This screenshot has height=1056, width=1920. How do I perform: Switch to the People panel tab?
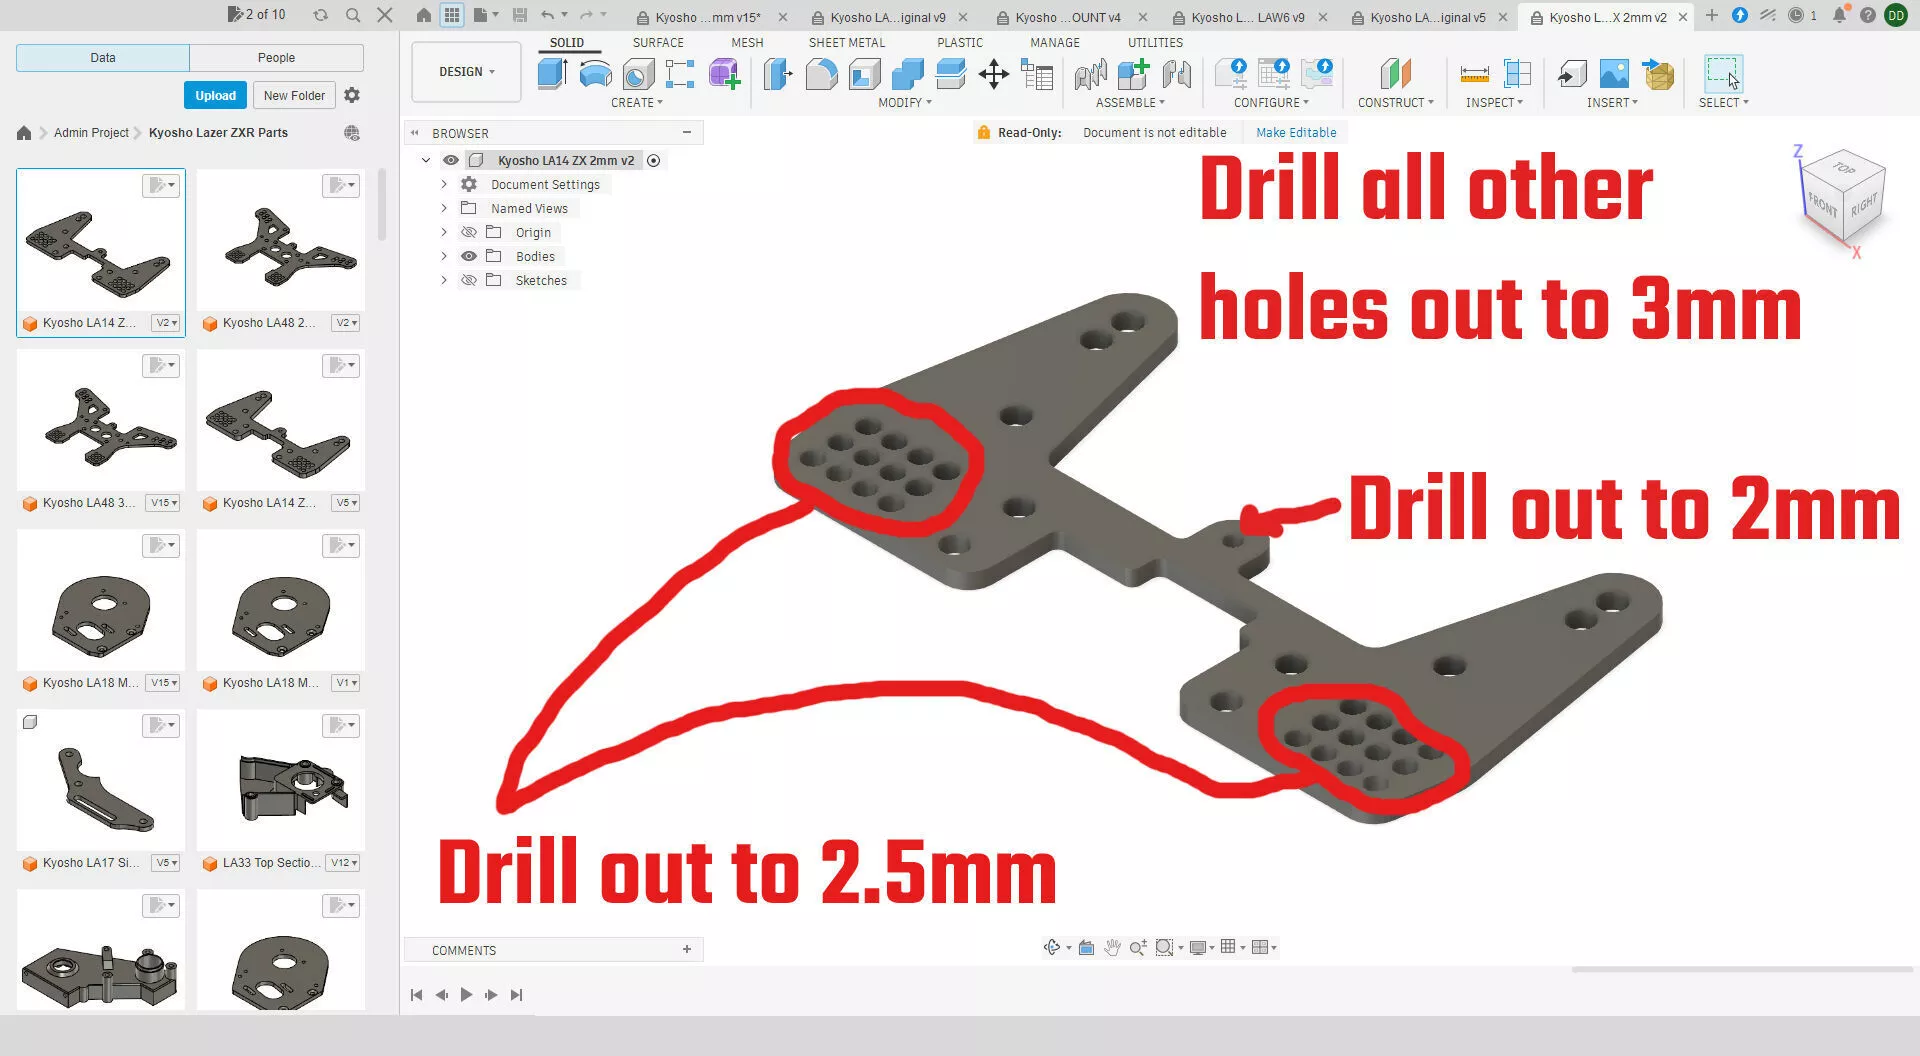click(x=276, y=57)
